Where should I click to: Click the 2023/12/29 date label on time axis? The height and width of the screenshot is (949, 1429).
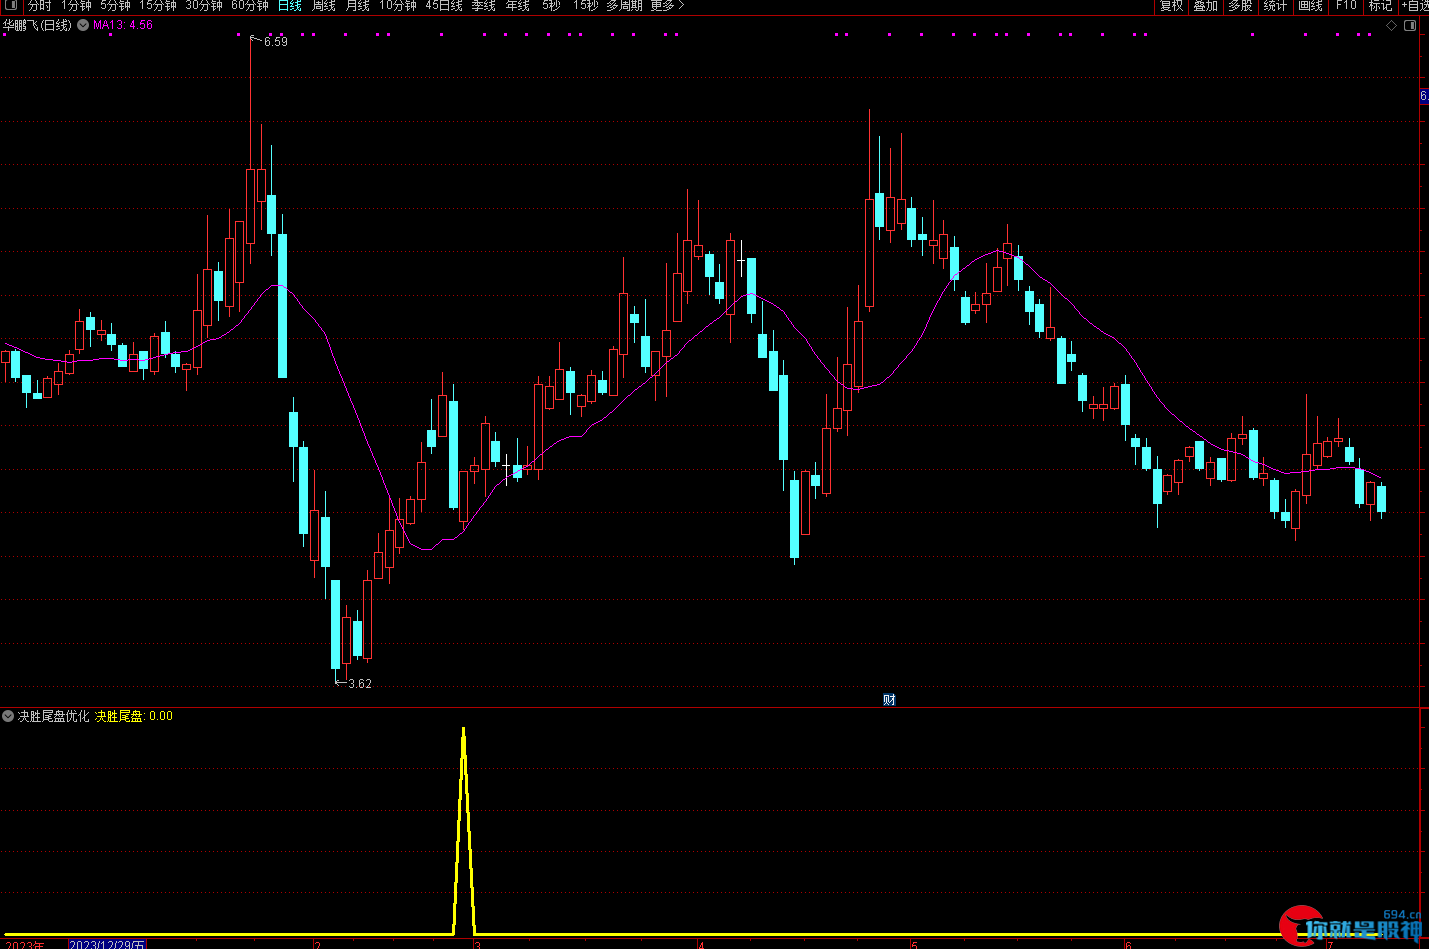click(x=107, y=944)
